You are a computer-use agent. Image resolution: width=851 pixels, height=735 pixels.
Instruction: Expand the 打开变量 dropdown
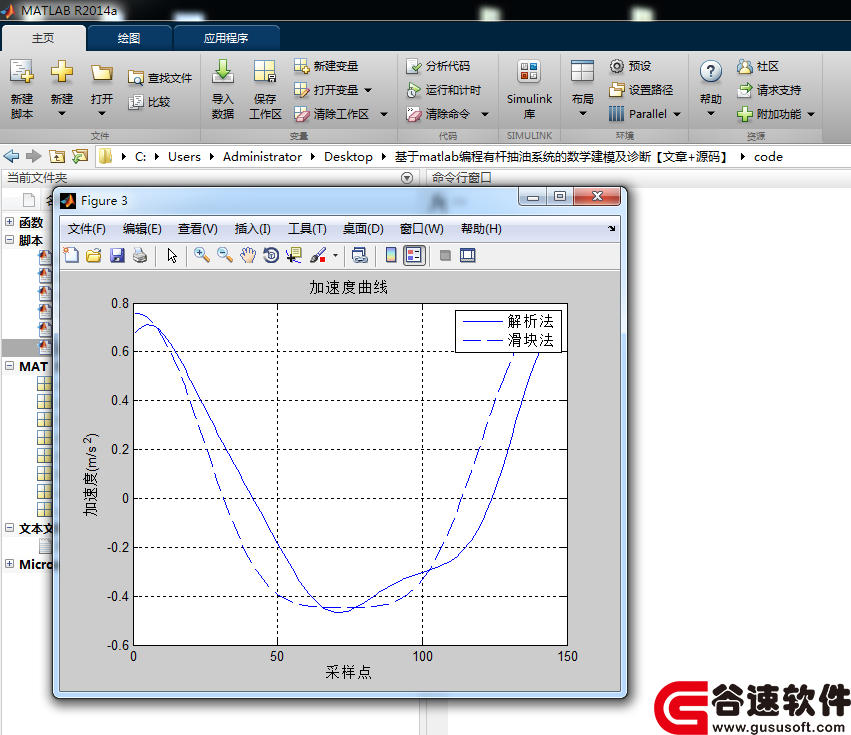pyautogui.click(x=368, y=90)
